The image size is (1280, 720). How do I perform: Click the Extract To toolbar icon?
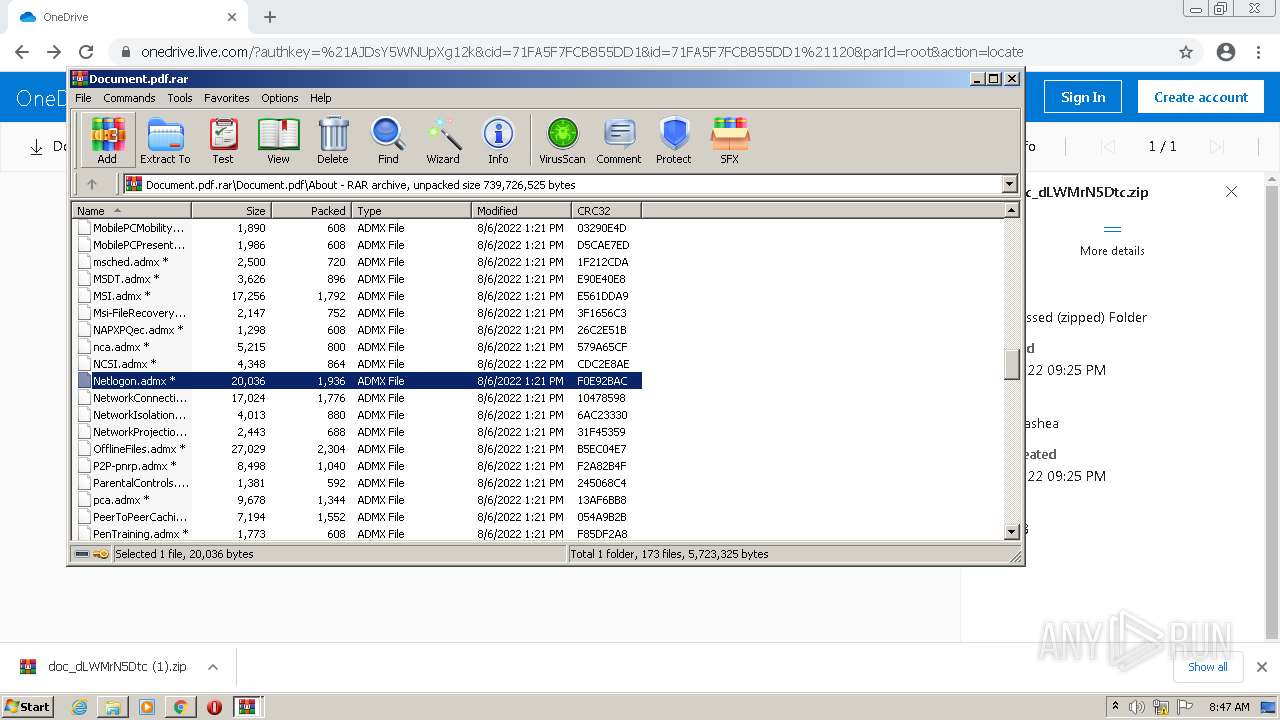click(x=165, y=140)
